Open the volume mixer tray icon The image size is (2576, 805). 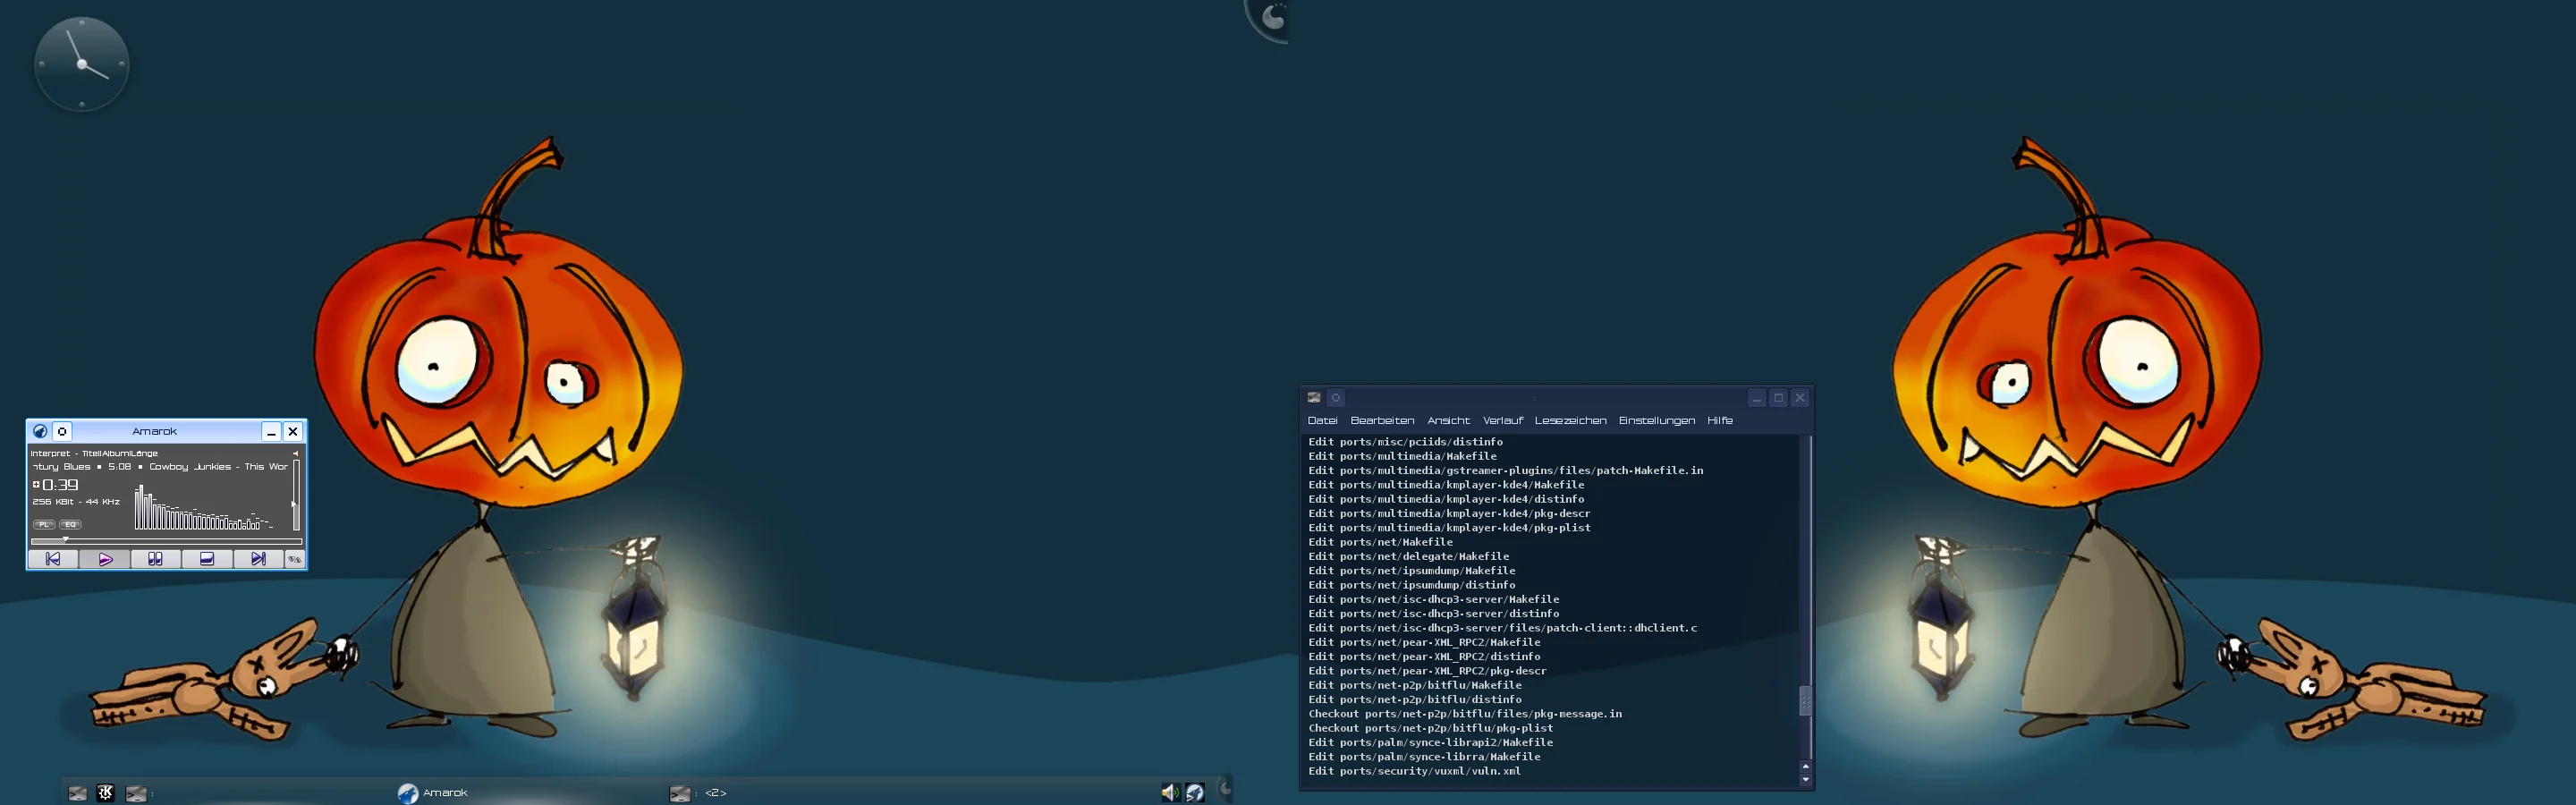tap(1170, 793)
